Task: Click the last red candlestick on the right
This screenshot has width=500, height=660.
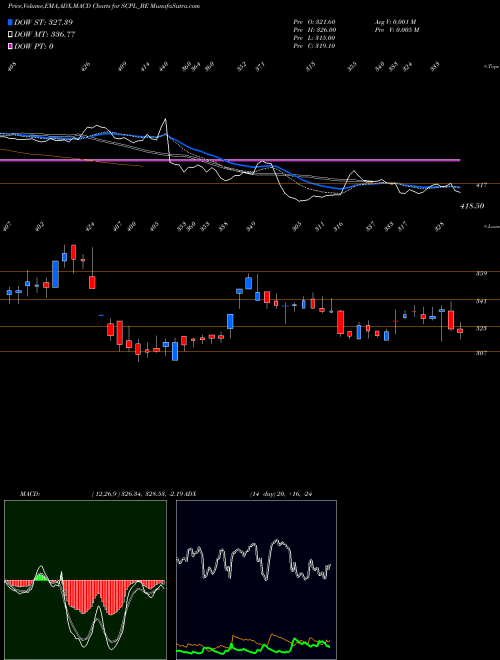Action: click(x=460, y=331)
